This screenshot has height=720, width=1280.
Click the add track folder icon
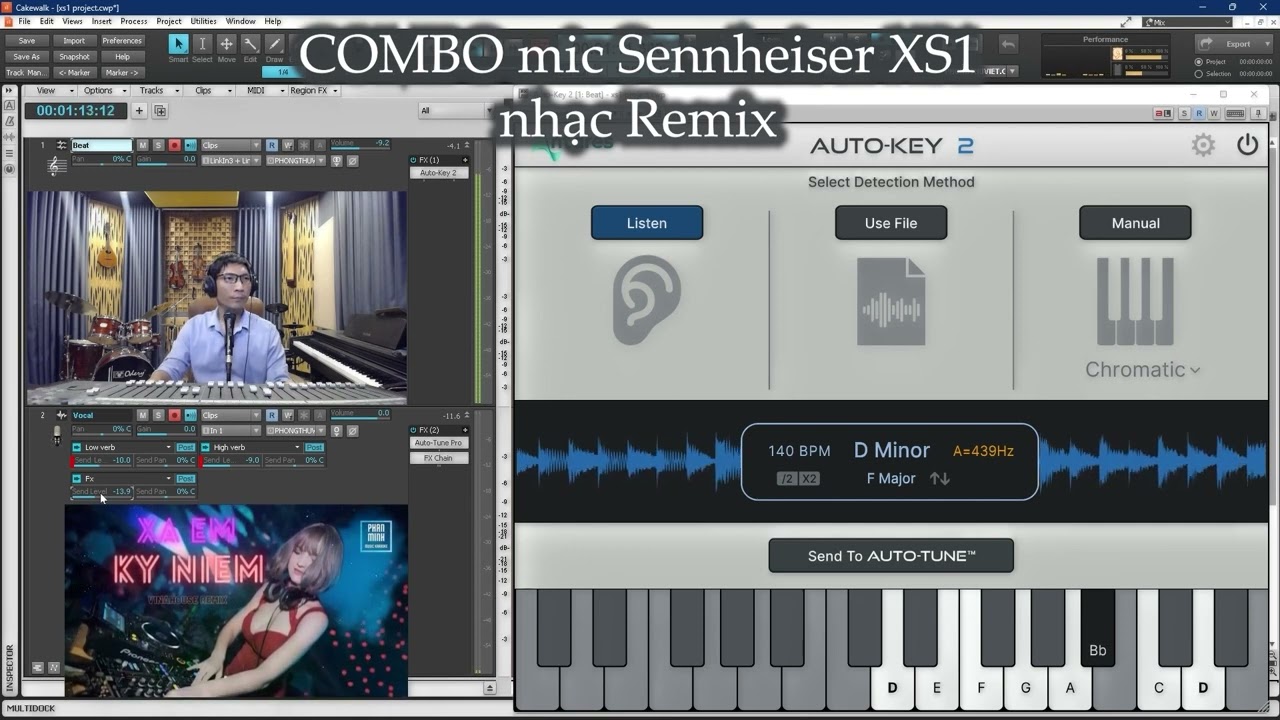[160, 111]
